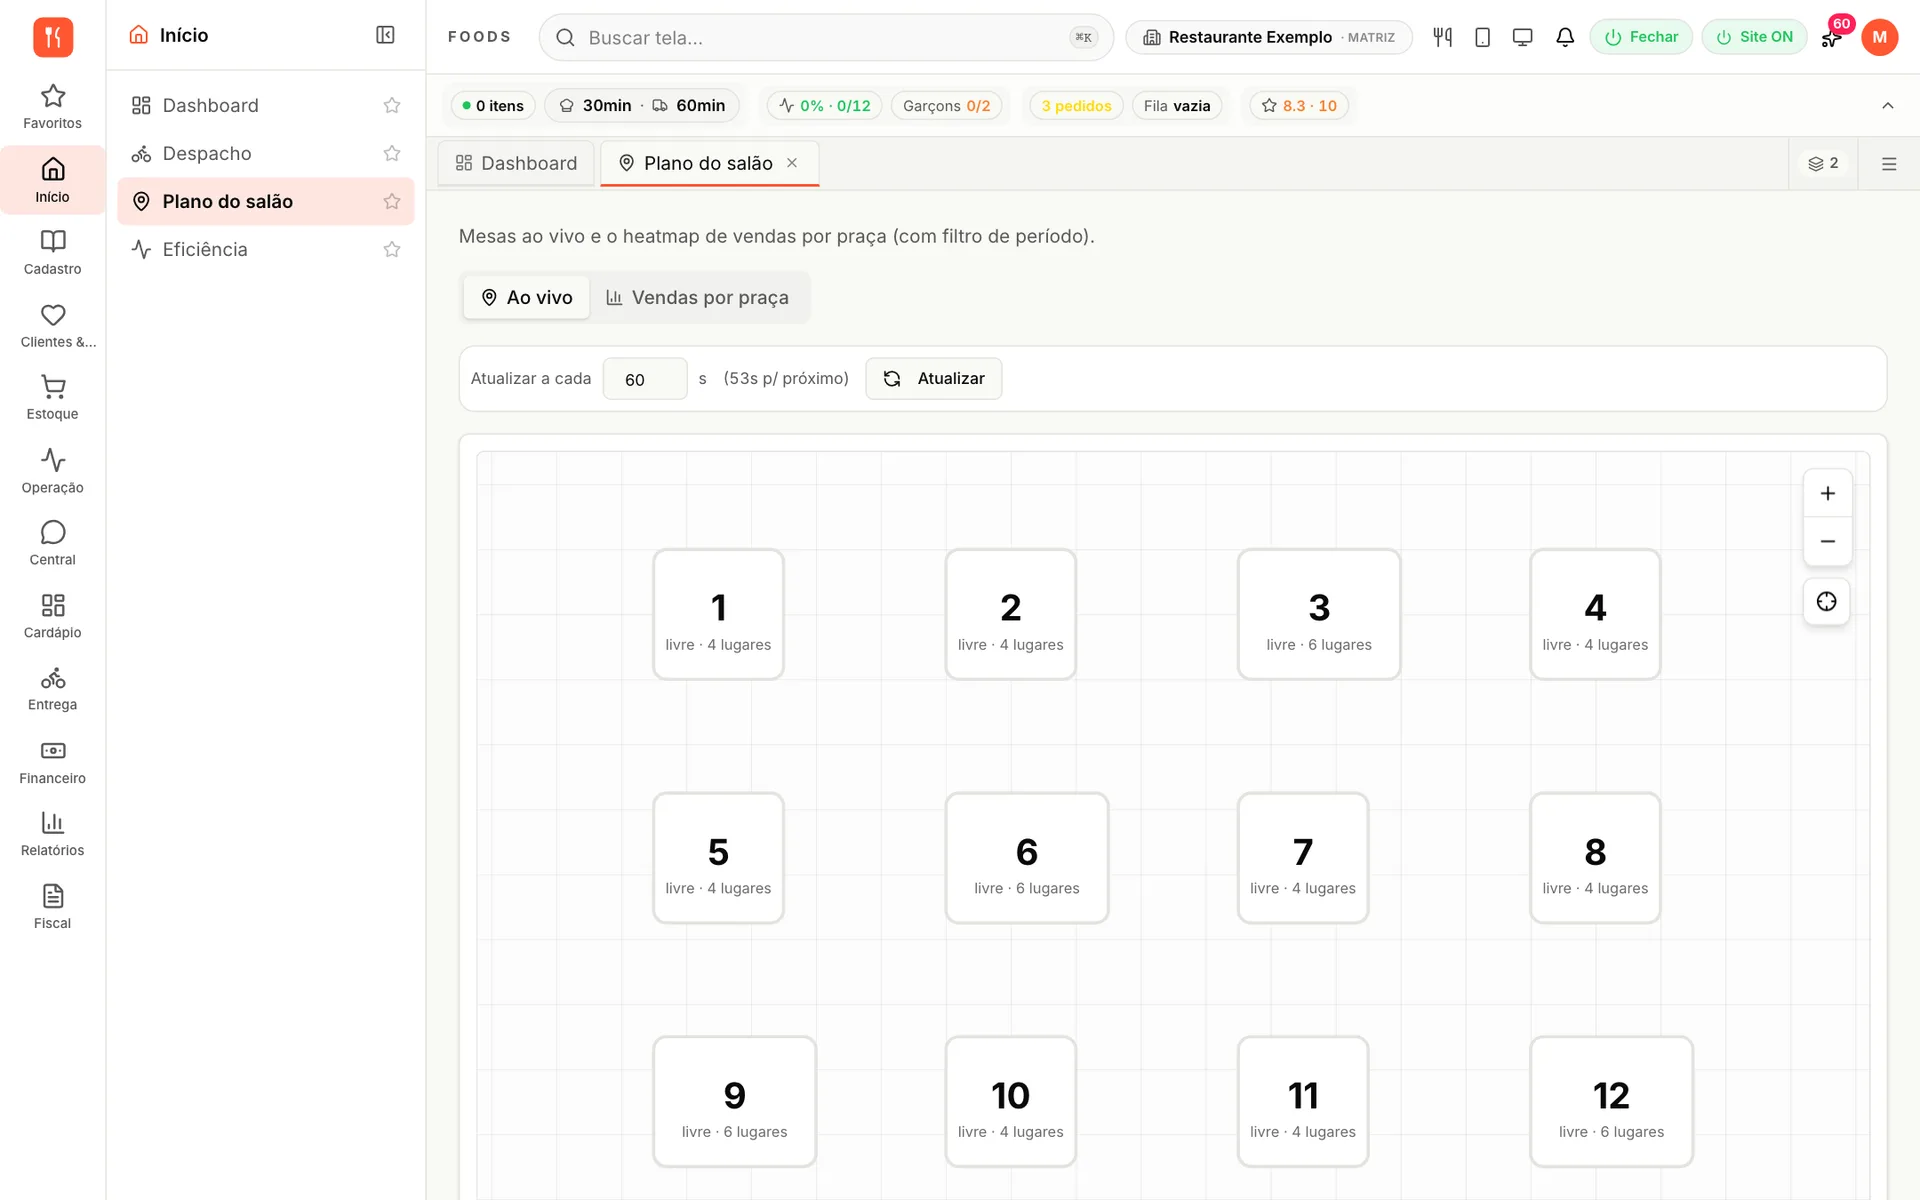Open the layers counter showing 2
The image size is (1920, 1200).
[1823, 163]
